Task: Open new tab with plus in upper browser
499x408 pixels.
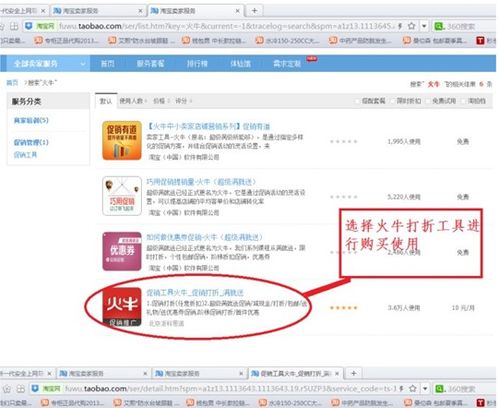Action: pos(254,11)
